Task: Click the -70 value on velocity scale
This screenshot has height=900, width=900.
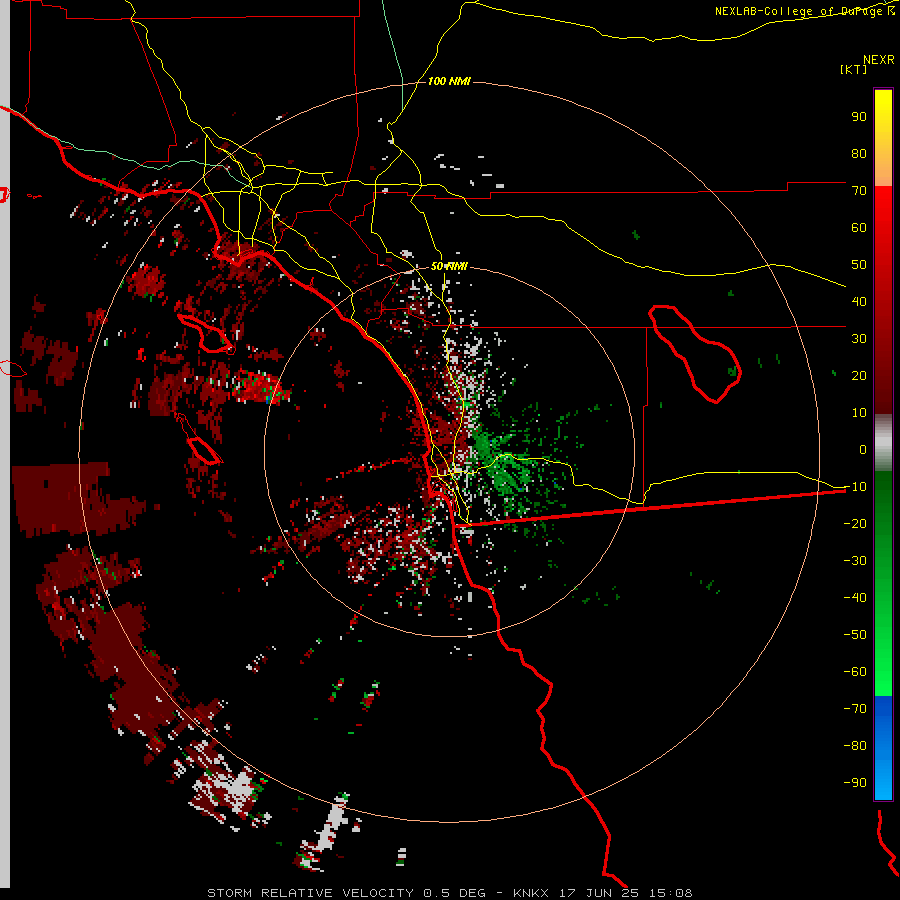Action: coord(855,709)
